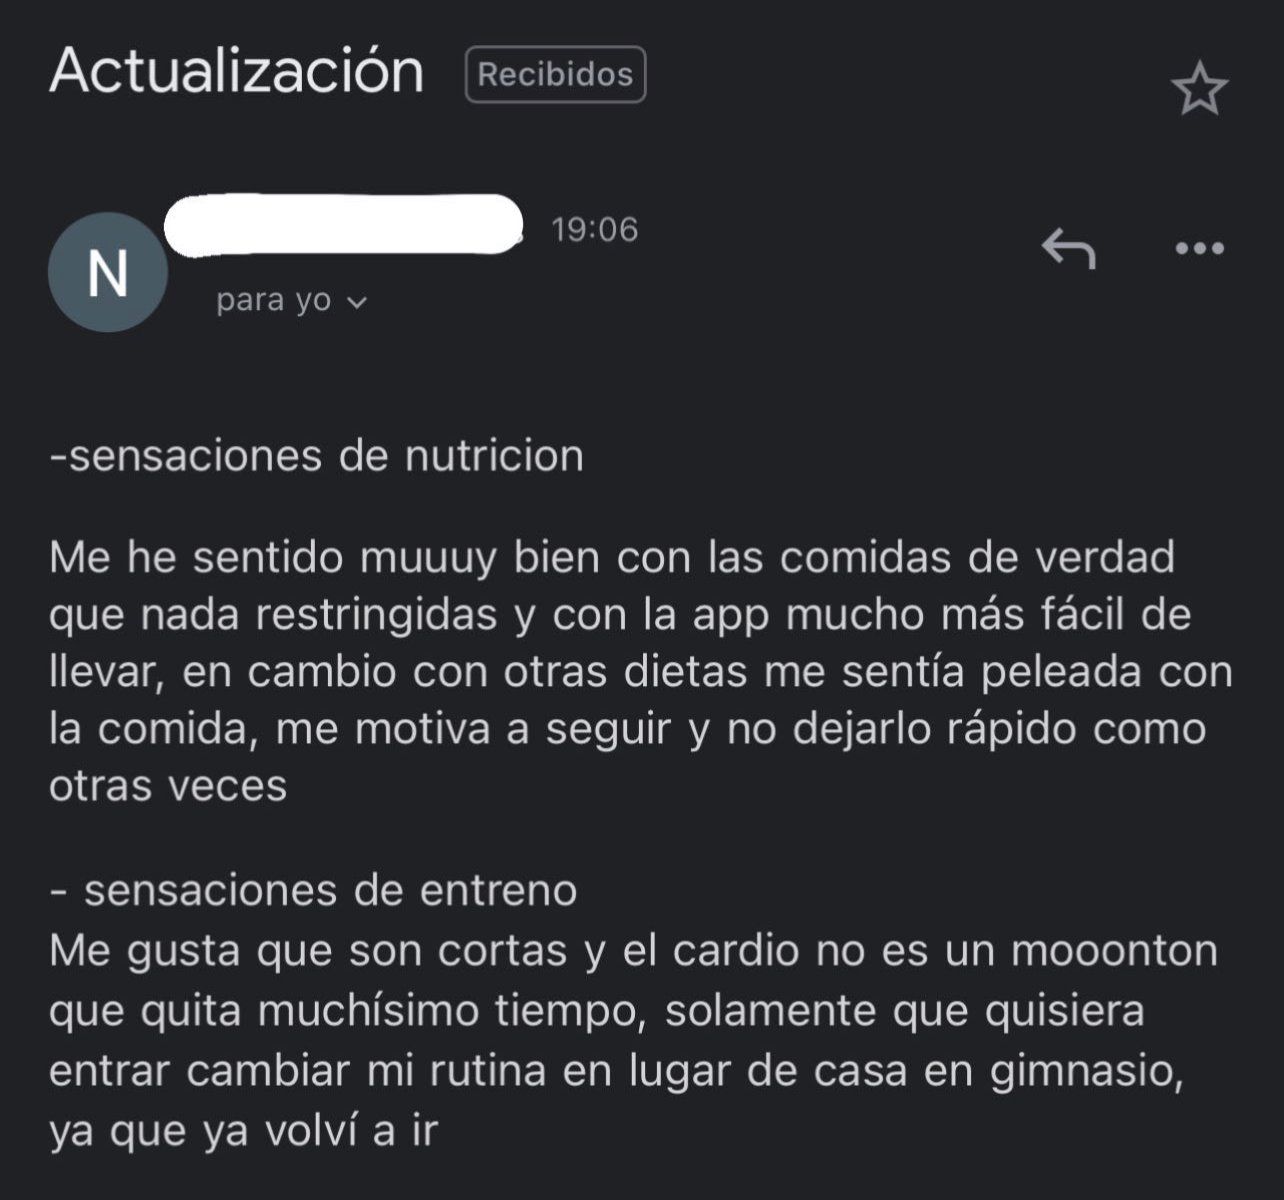Open the three-dot more options menu
The width and height of the screenshot is (1284, 1200).
pyautogui.click(x=1199, y=248)
